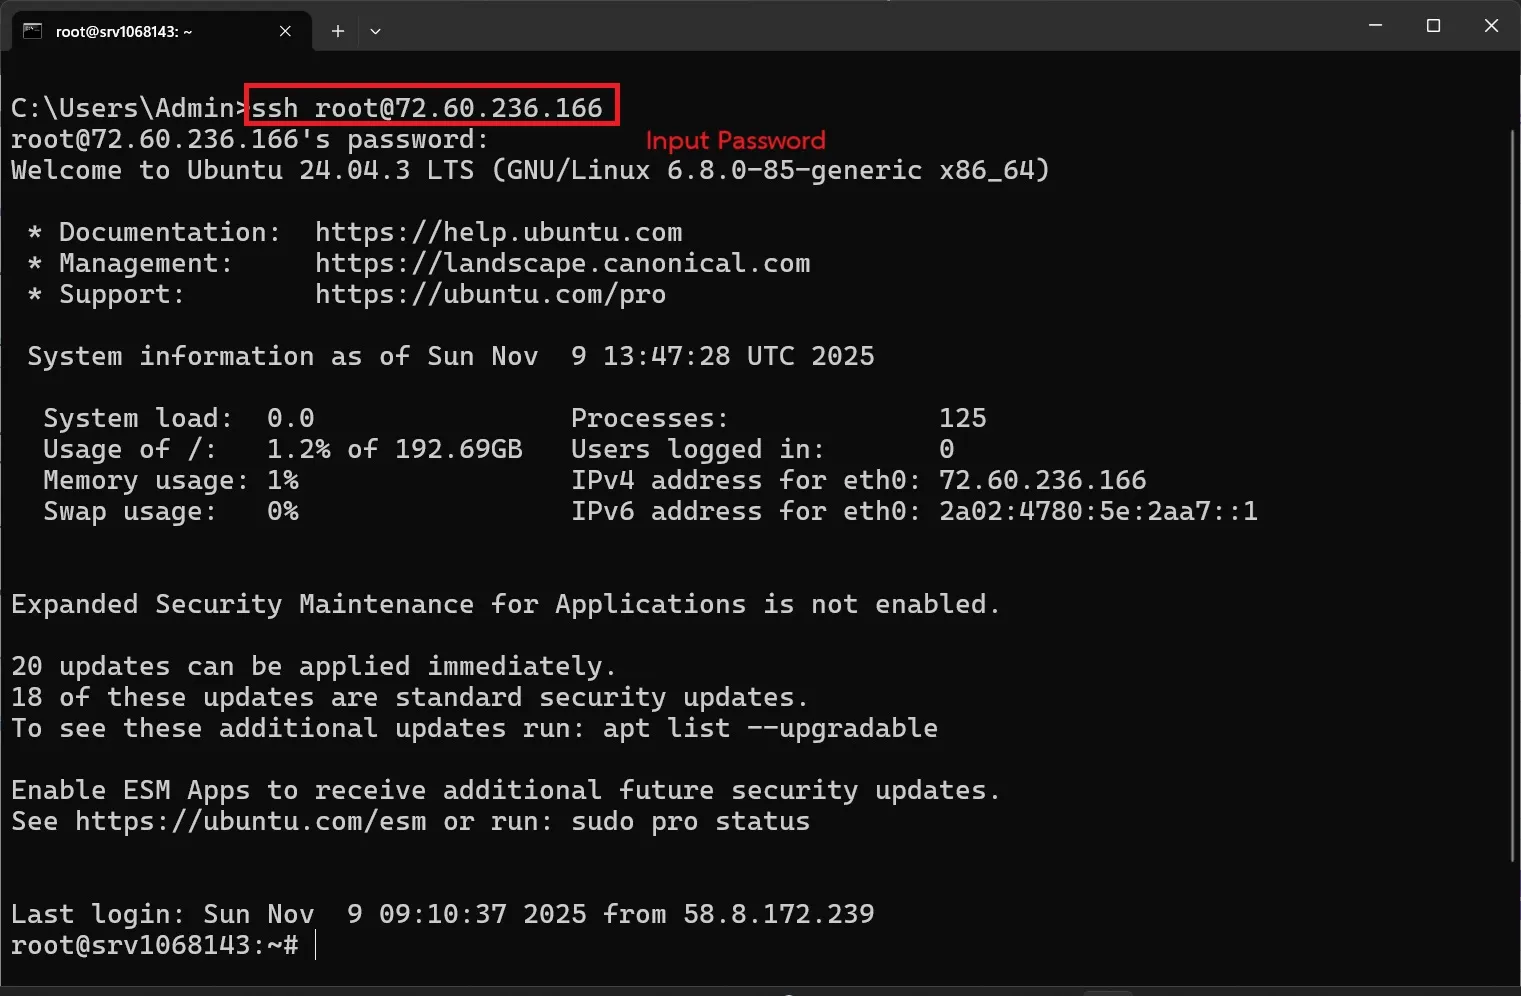The height and width of the screenshot is (996, 1521).
Task: Select the IPv4 address 72.60.236.166
Action: click(x=1042, y=480)
